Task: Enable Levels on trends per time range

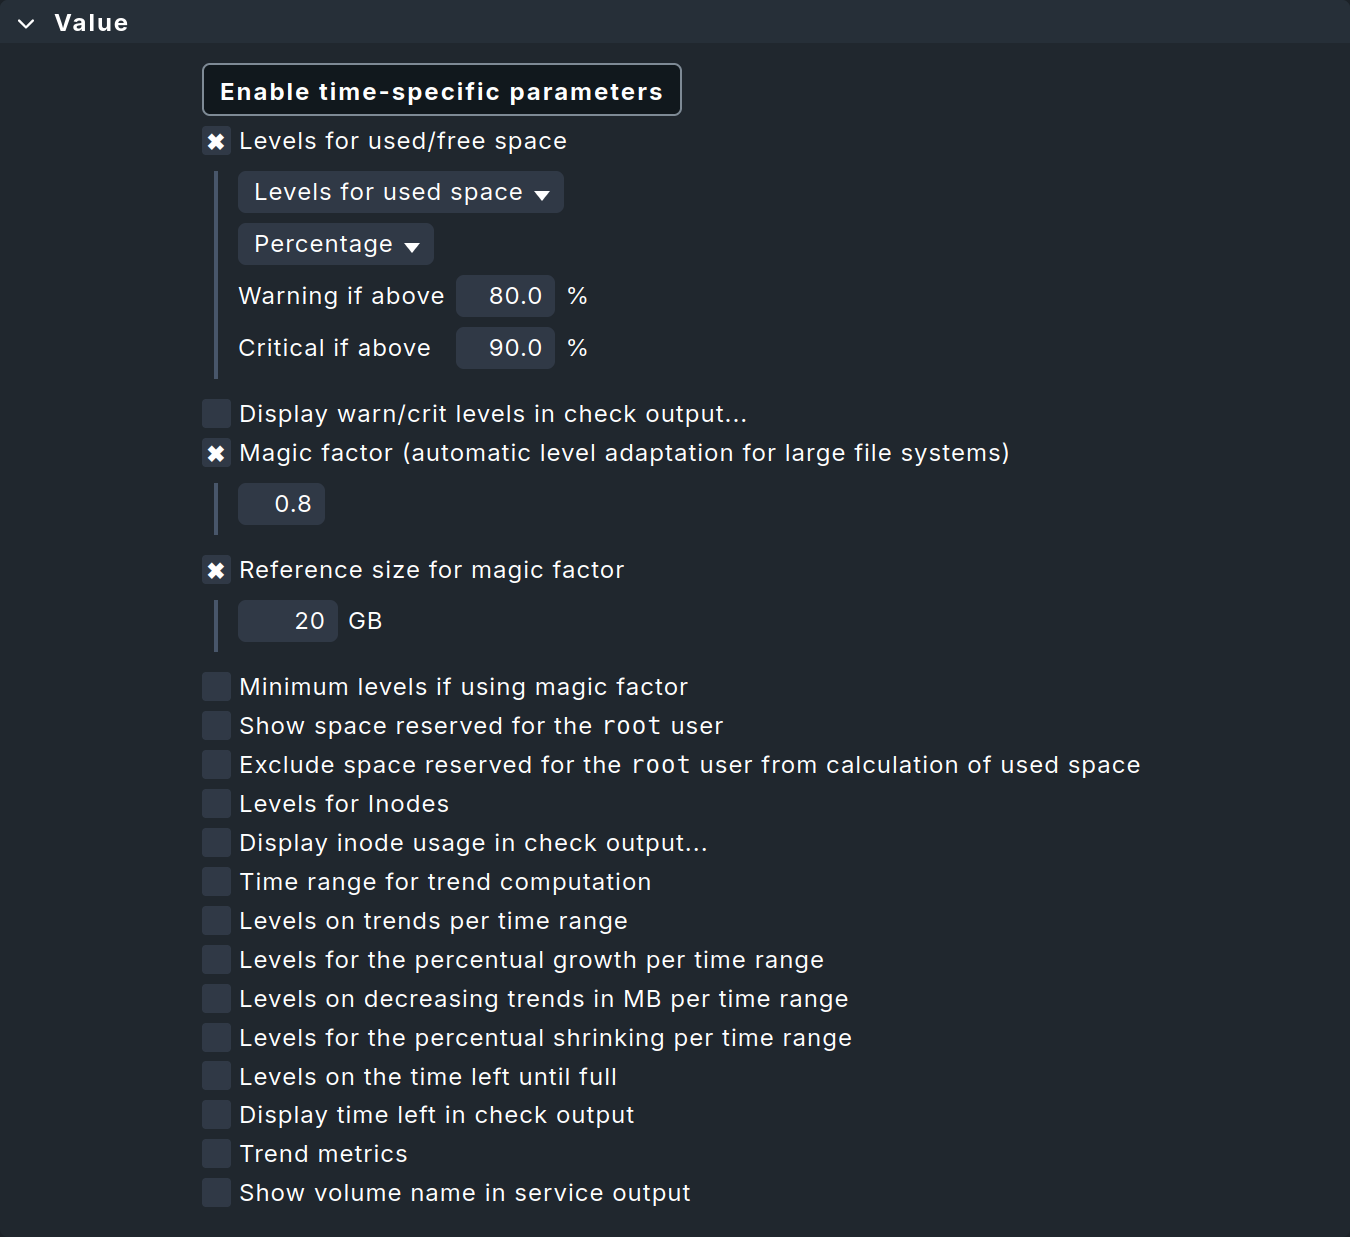Action: click(216, 920)
